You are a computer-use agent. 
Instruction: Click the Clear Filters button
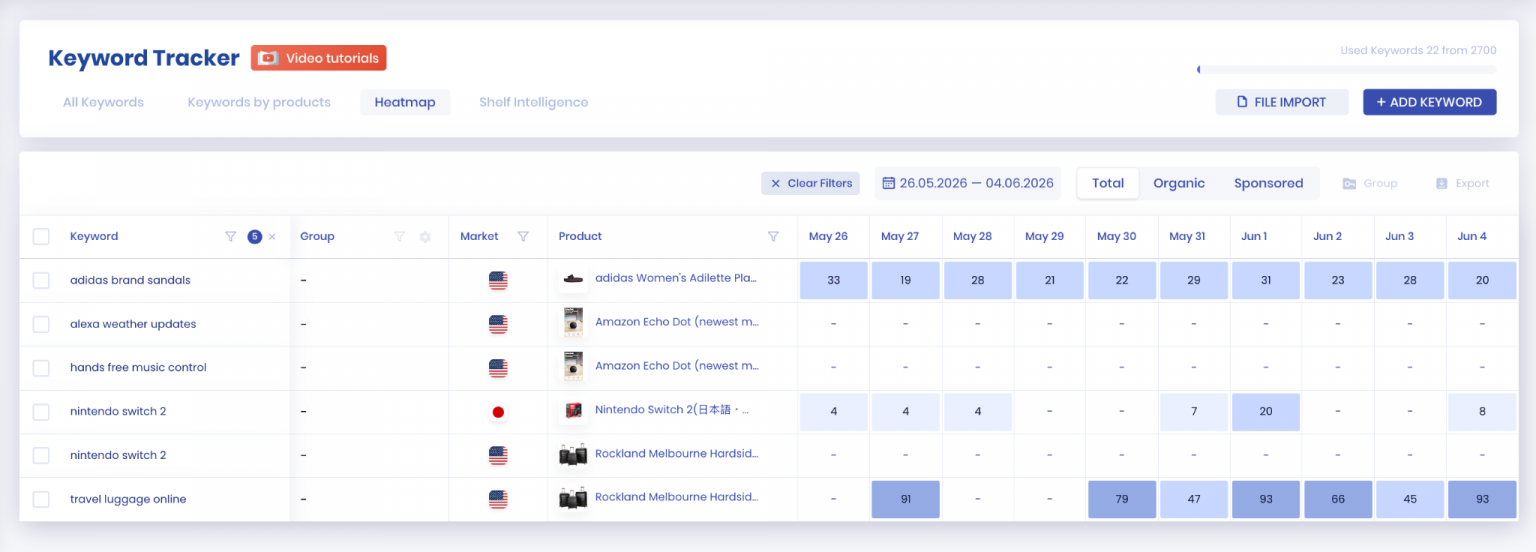coord(810,183)
